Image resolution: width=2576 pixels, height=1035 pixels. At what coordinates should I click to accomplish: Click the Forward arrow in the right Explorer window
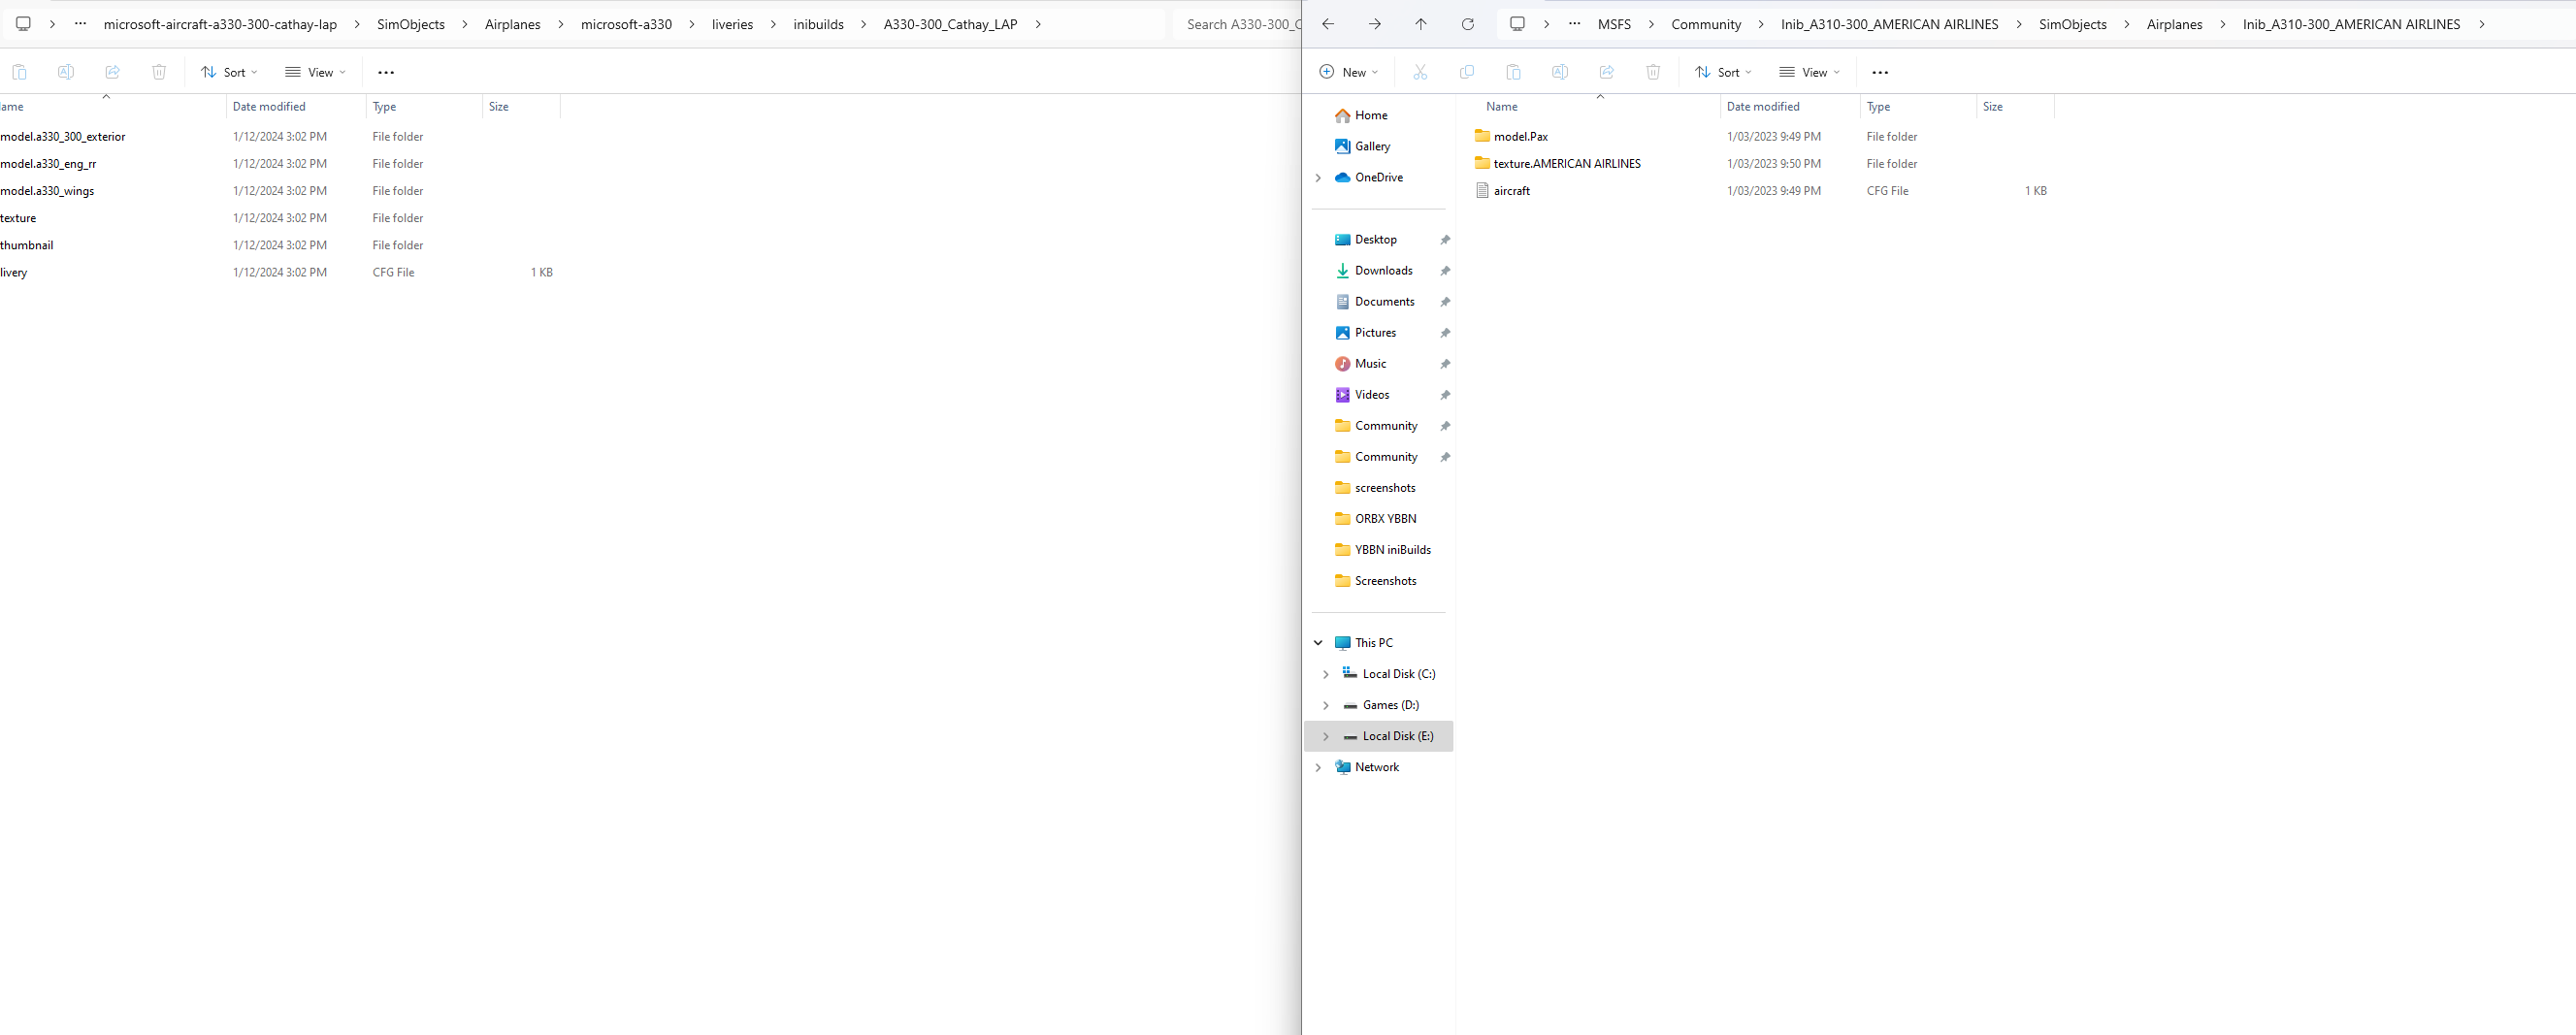tap(1375, 24)
